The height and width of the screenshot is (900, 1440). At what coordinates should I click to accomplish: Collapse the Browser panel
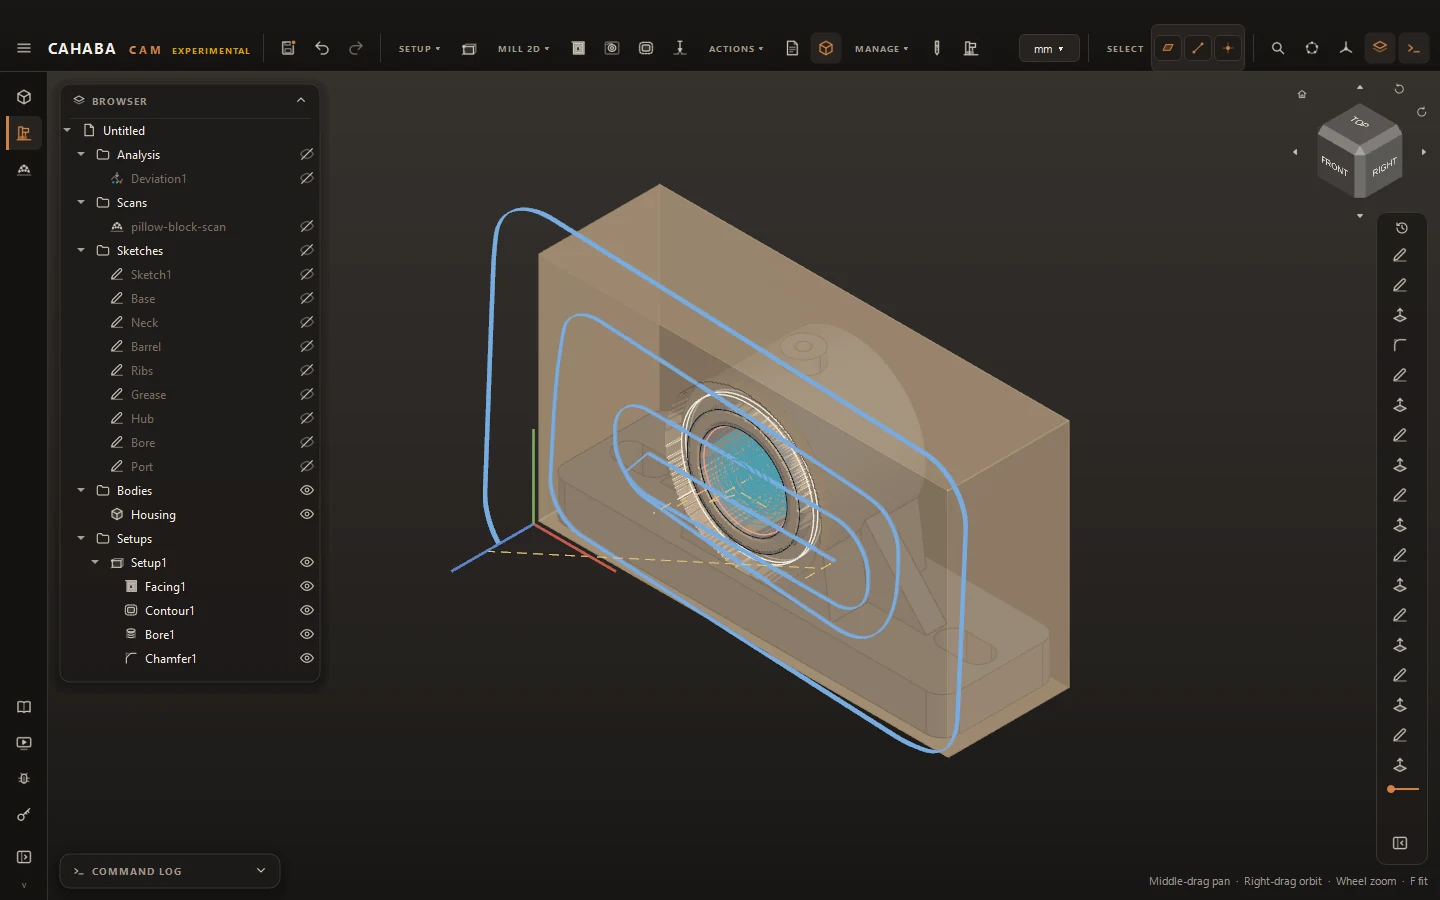301,100
